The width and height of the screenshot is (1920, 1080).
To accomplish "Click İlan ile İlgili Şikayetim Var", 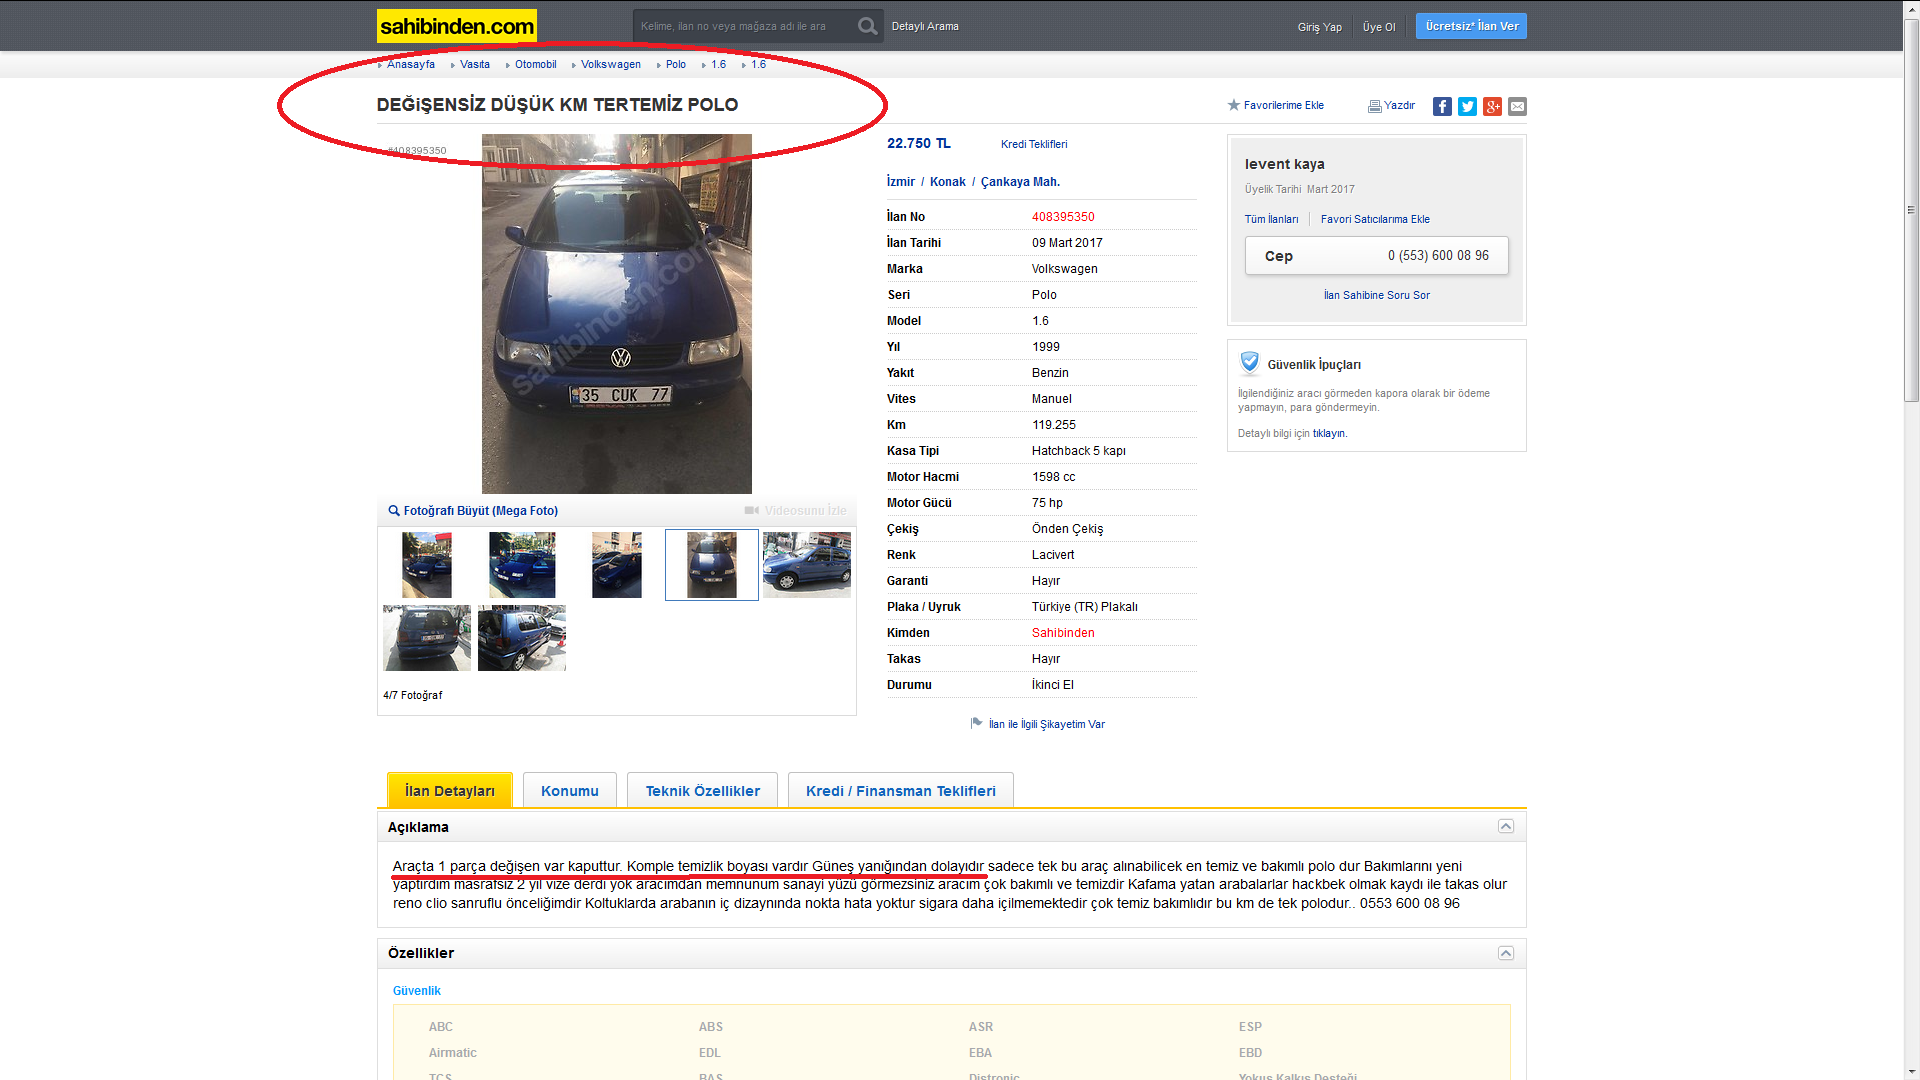I will (1047, 724).
